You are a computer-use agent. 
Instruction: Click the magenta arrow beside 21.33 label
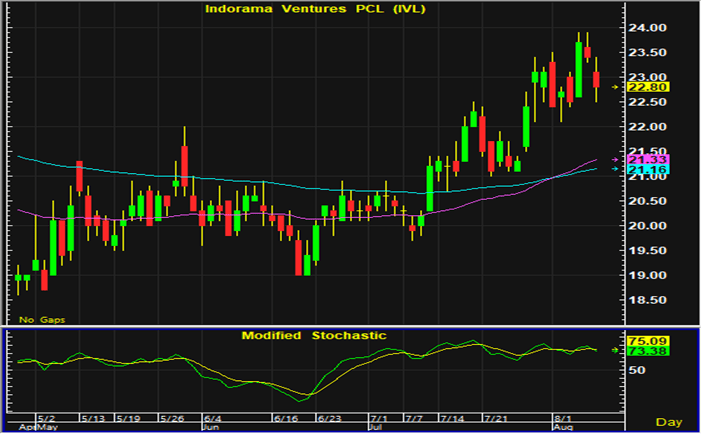click(x=615, y=160)
